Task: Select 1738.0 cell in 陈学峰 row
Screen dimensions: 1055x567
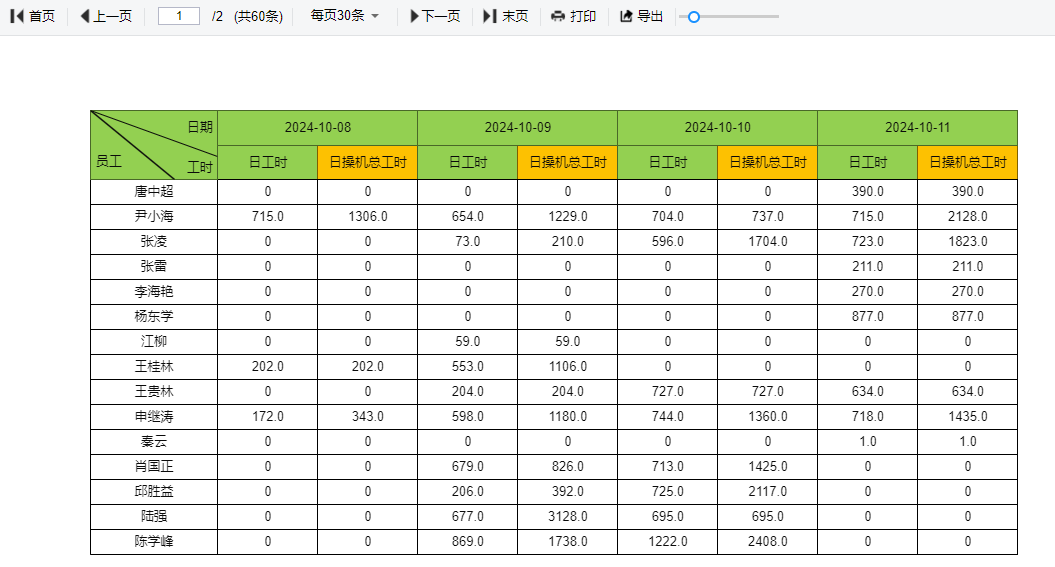Action: pyautogui.click(x=568, y=541)
